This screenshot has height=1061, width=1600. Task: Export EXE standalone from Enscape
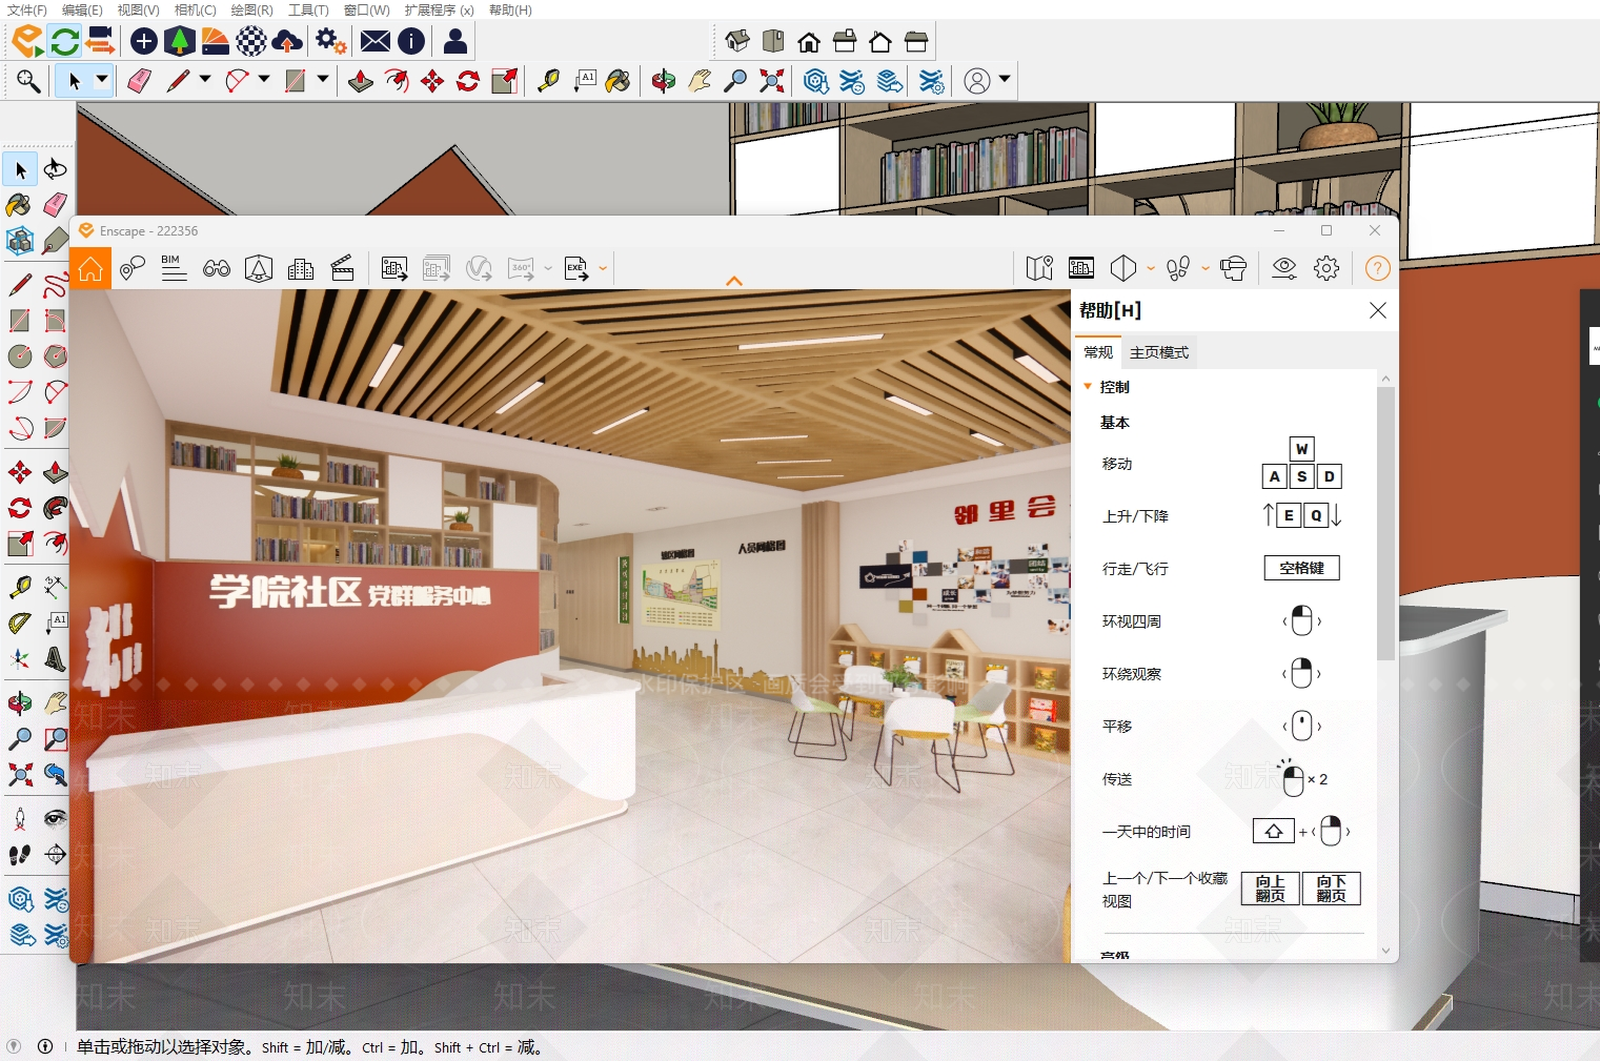tap(576, 268)
